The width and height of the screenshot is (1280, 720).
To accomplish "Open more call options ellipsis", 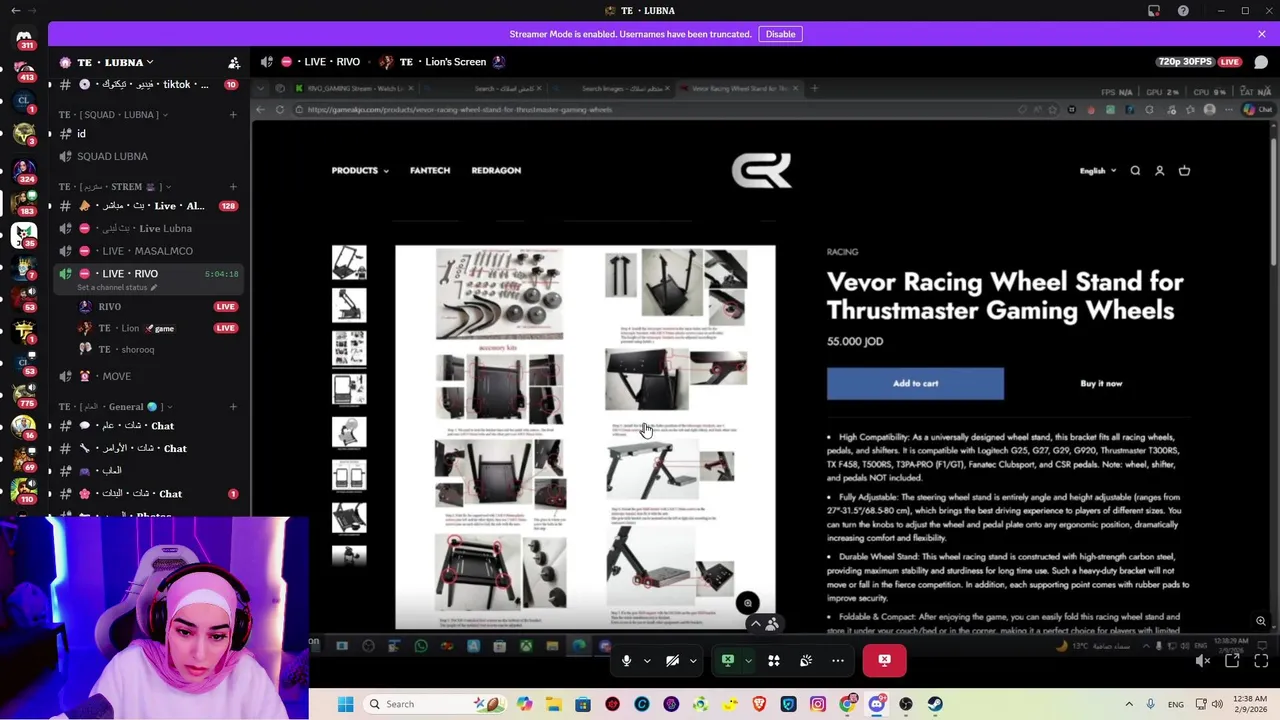I will pyautogui.click(x=838, y=661).
